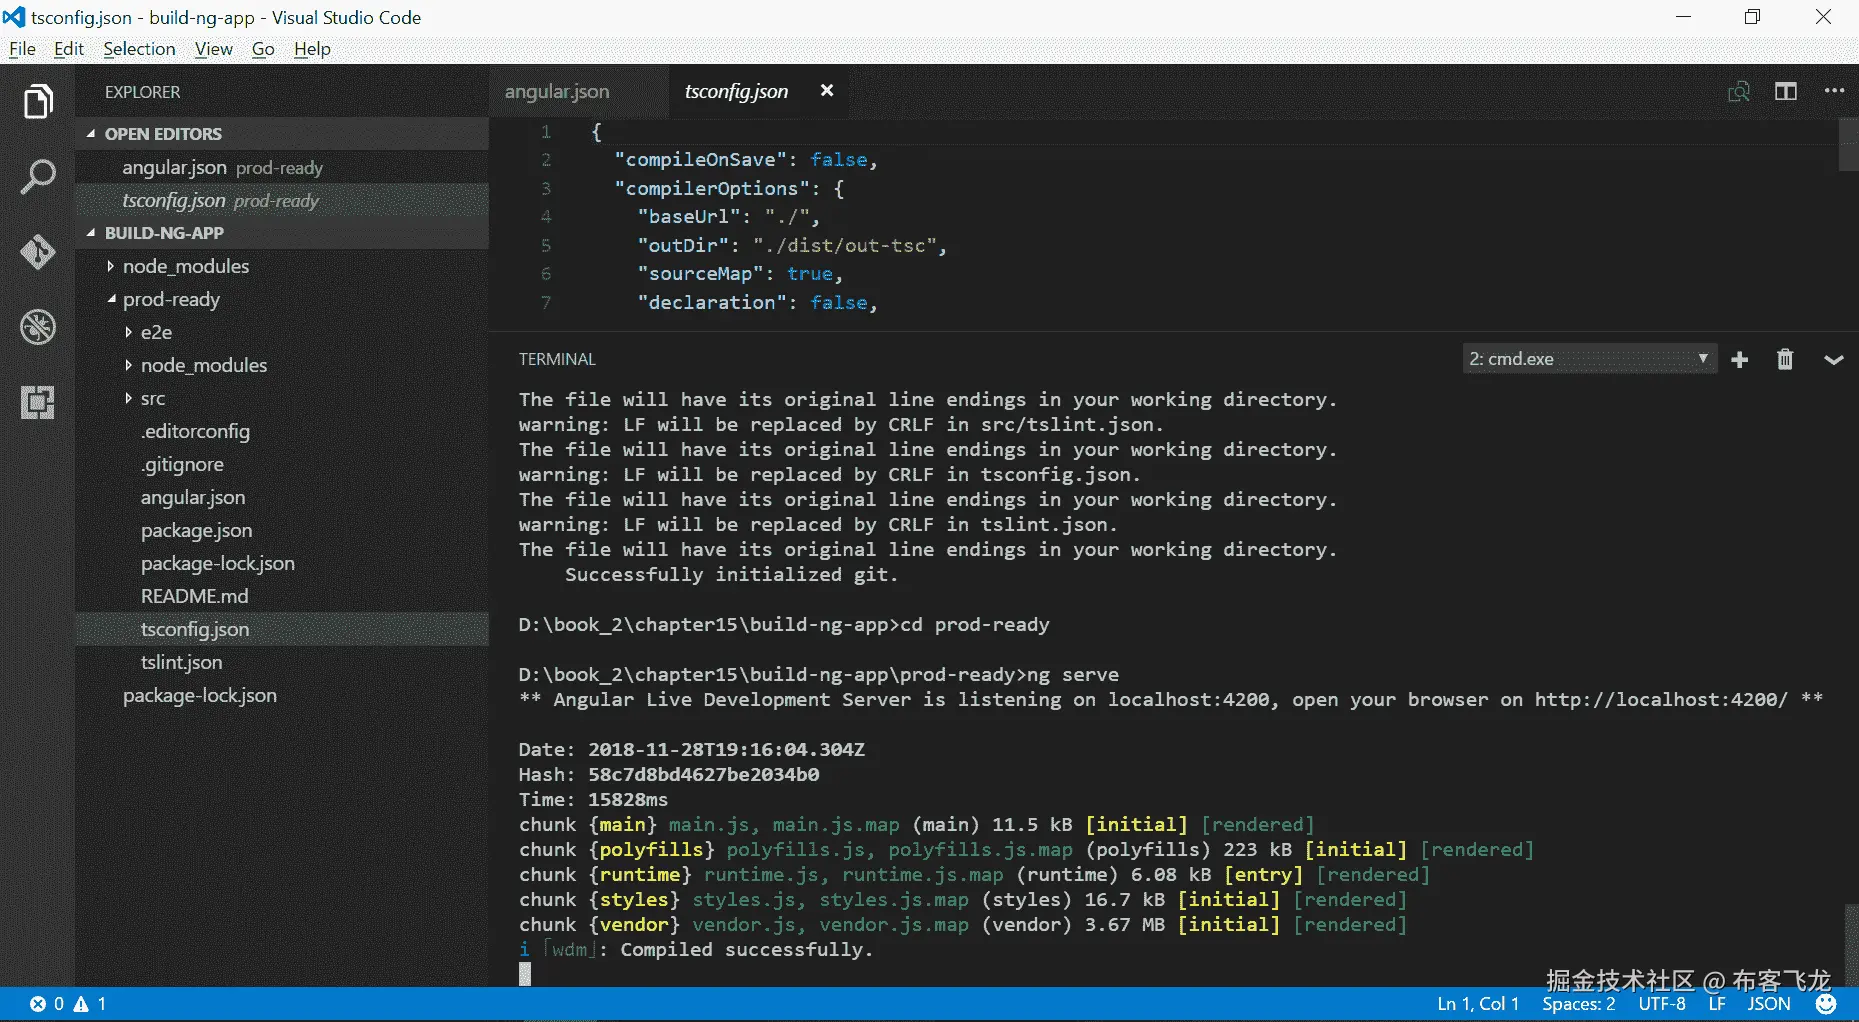Collapse the BUILD-NG-APP section

click(x=282, y=233)
